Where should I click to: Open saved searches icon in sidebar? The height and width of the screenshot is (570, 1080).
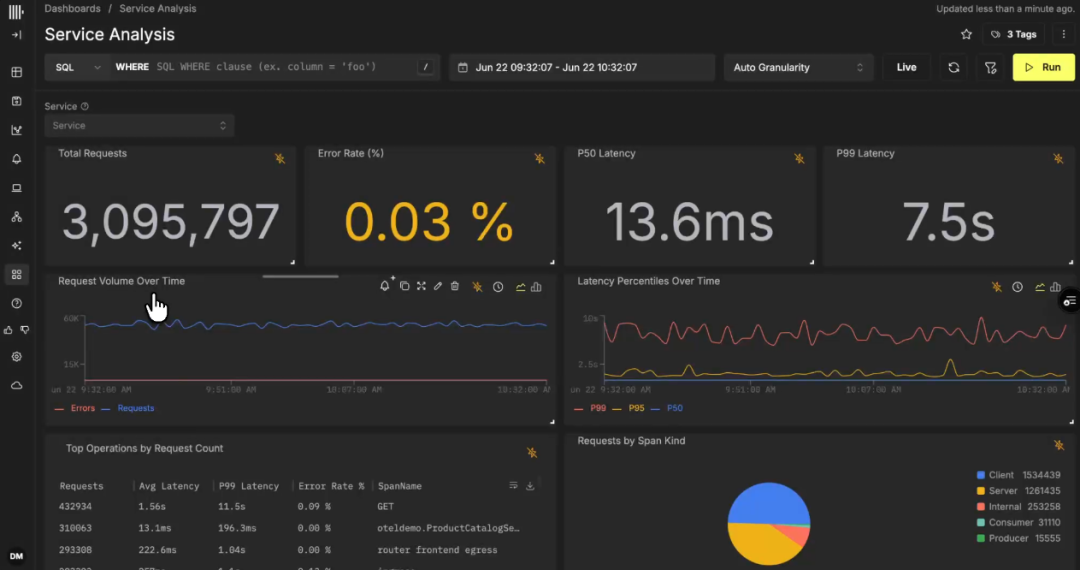coord(17,101)
